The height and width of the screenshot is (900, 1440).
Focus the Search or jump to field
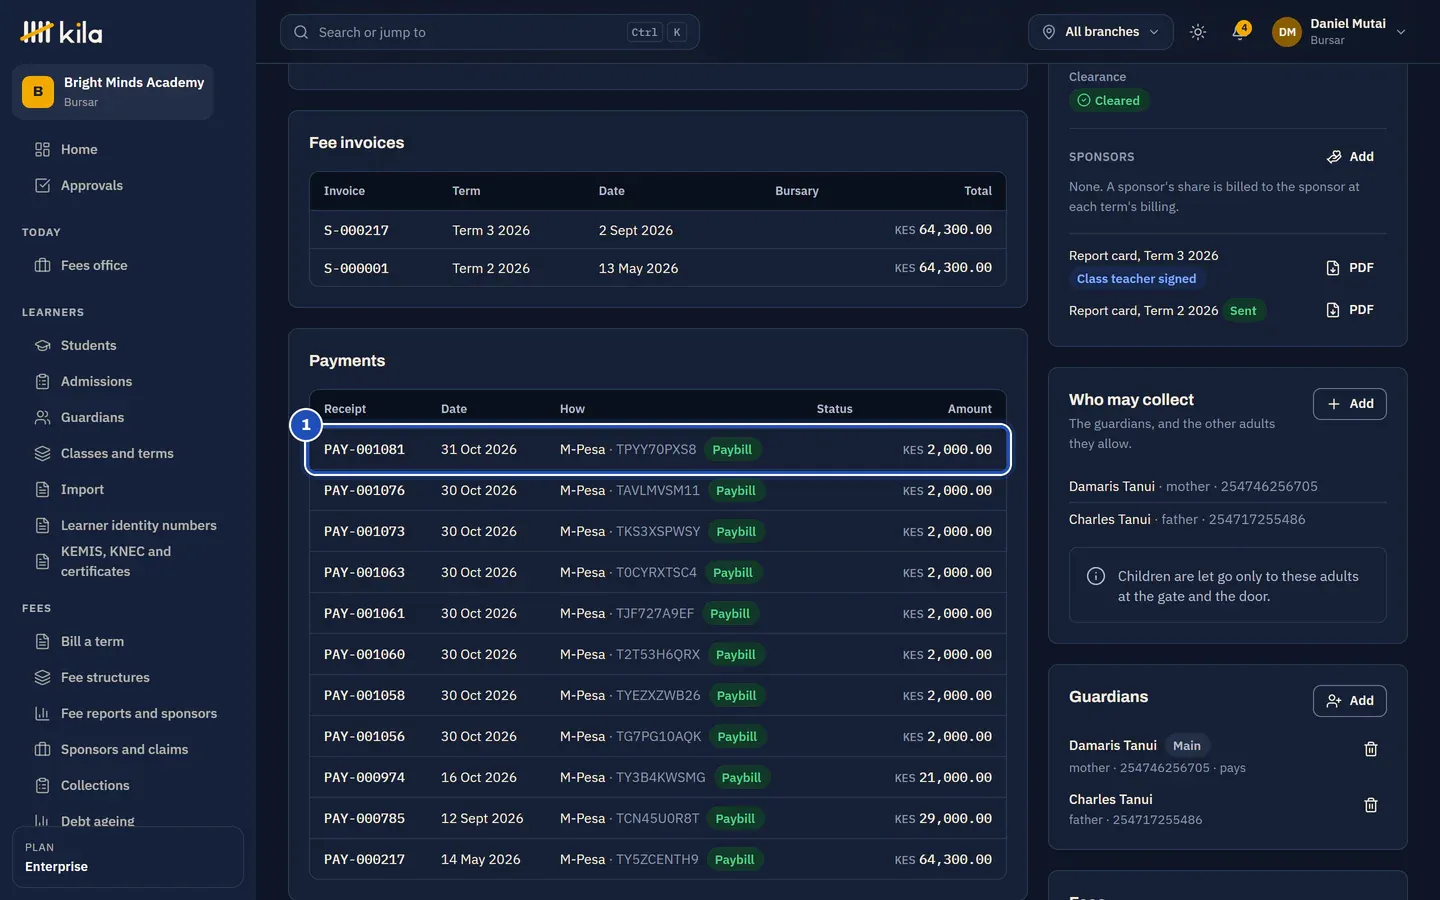point(490,32)
